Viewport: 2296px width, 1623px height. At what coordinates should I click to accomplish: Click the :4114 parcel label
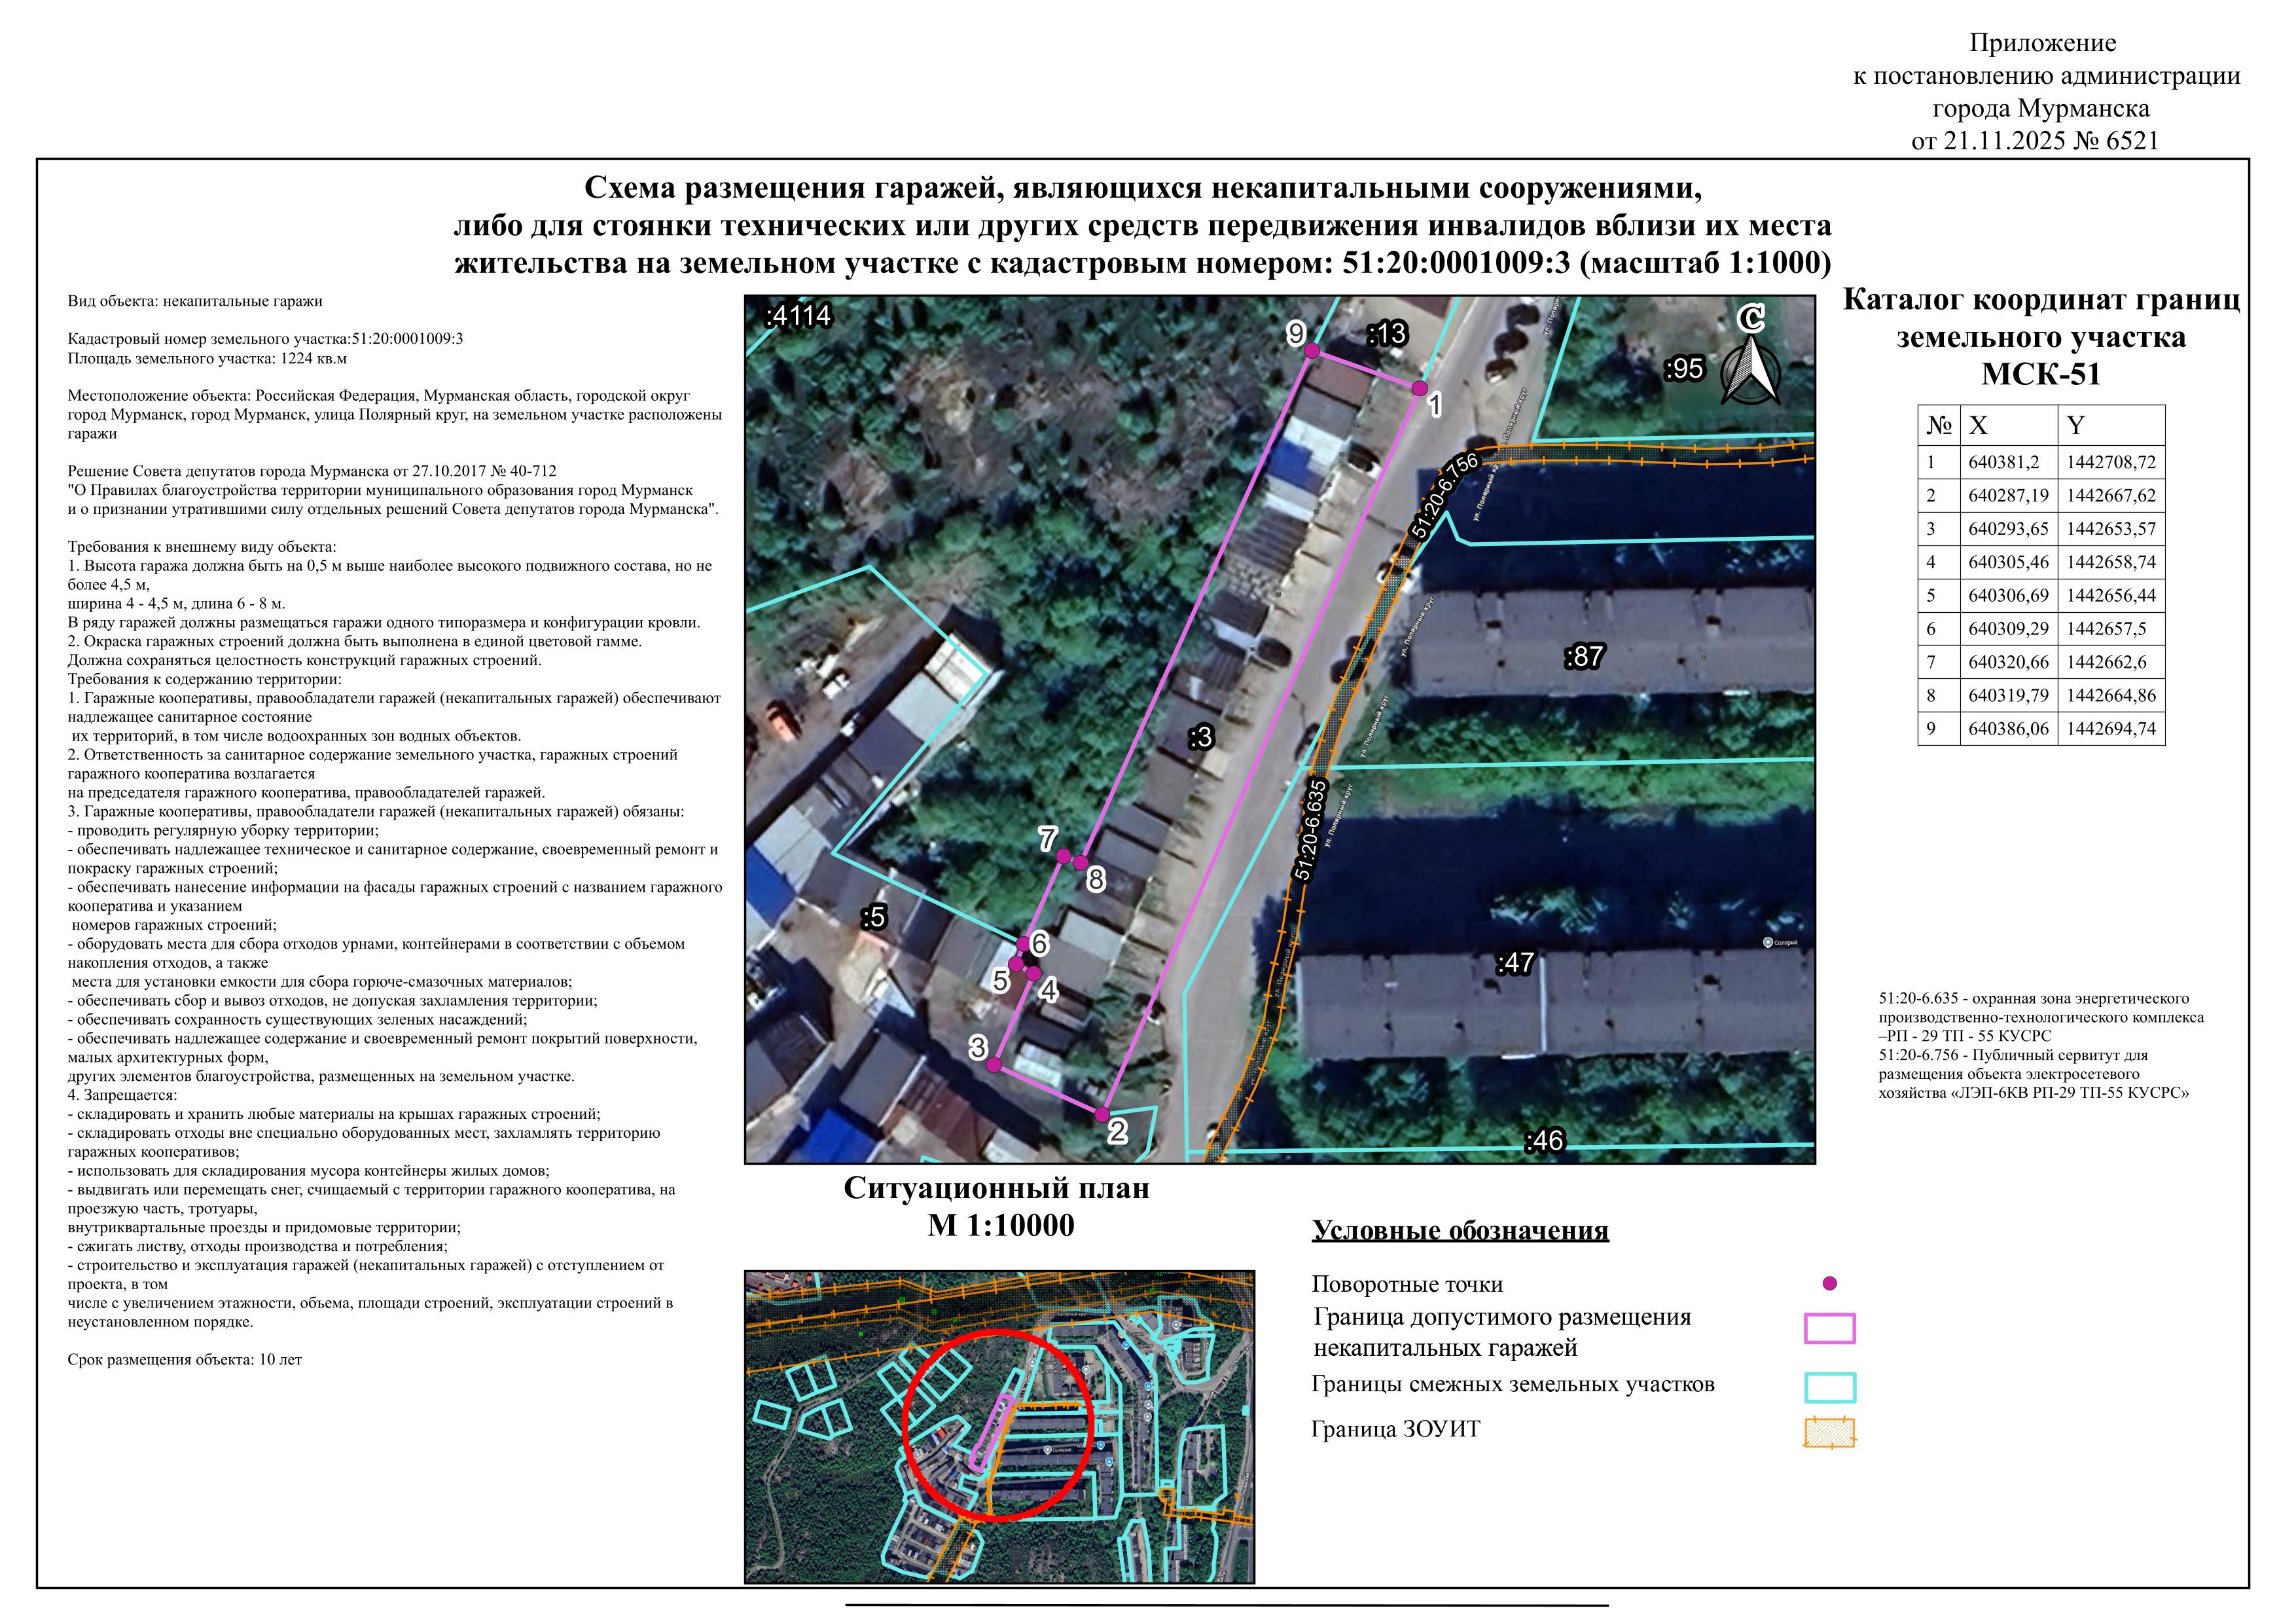pos(798,316)
